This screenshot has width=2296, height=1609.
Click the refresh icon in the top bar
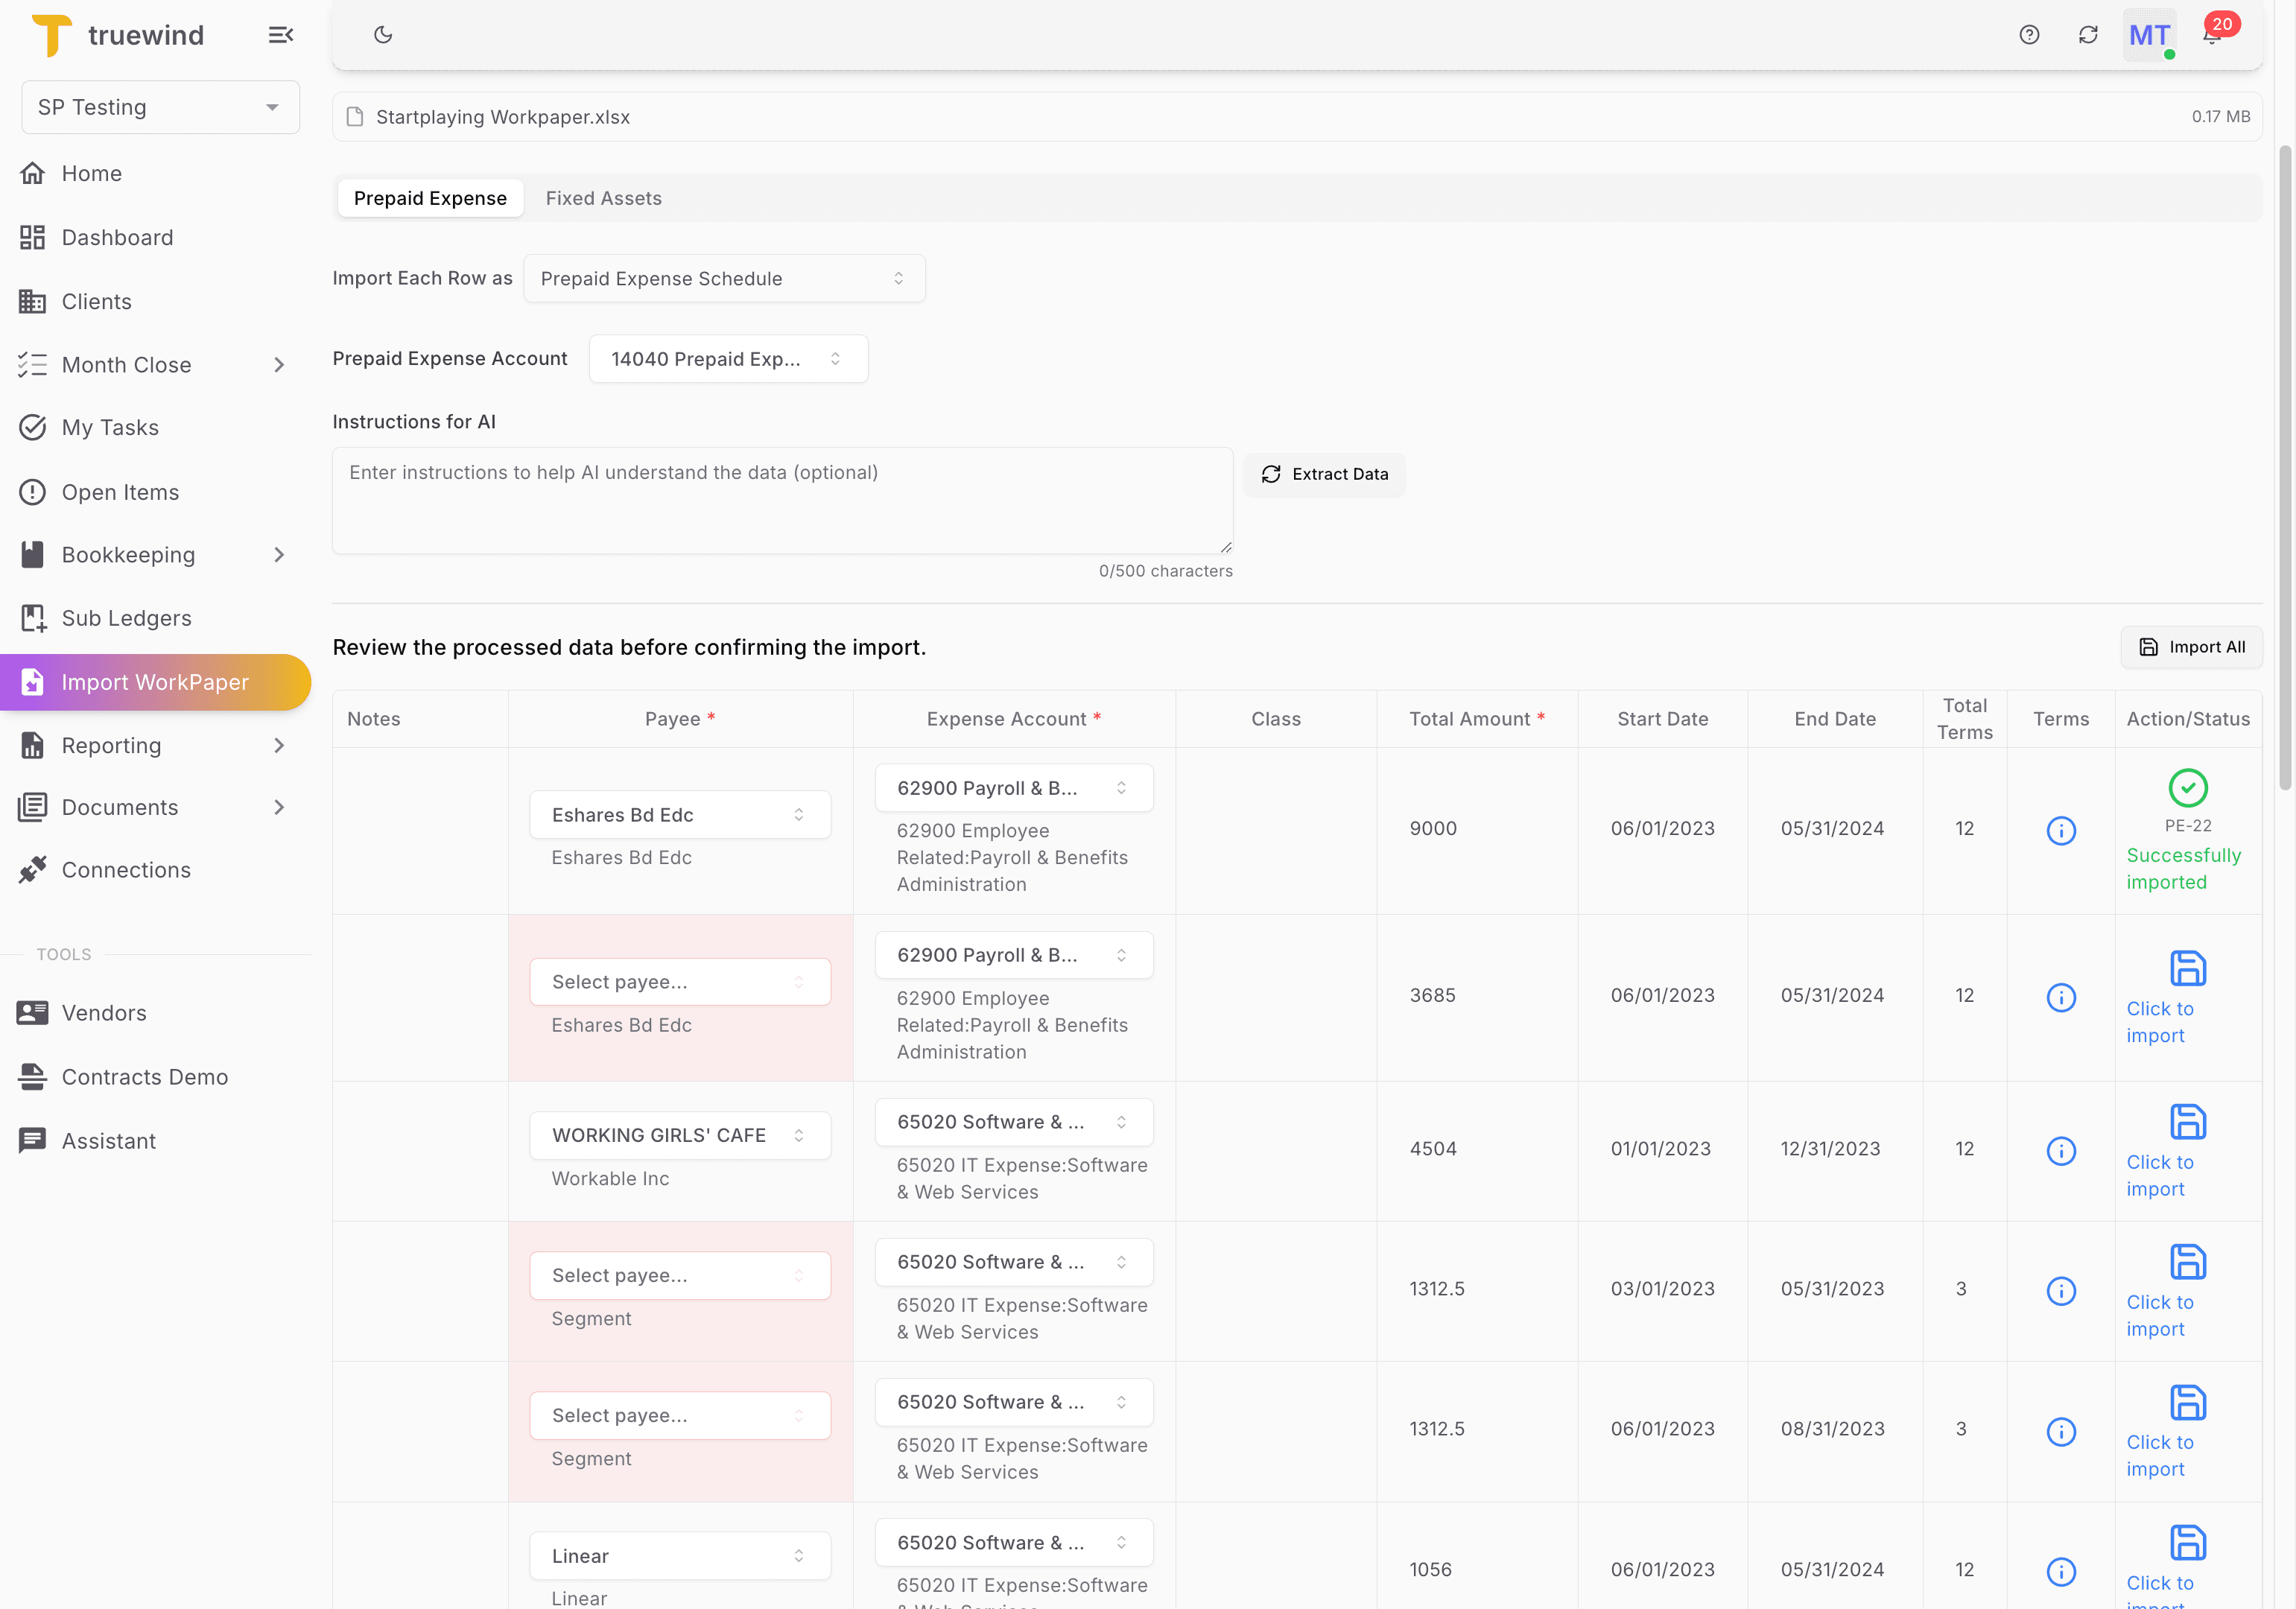2089,34
